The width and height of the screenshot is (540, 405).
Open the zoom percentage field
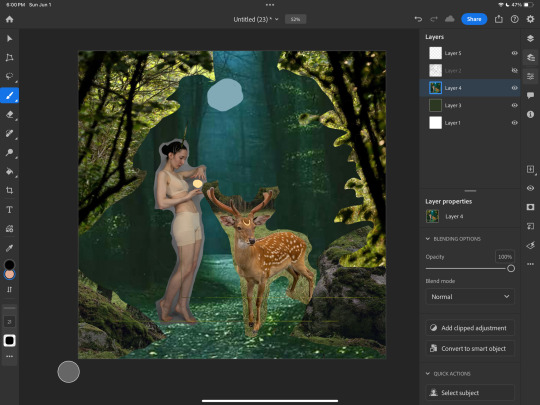(x=295, y=19)
